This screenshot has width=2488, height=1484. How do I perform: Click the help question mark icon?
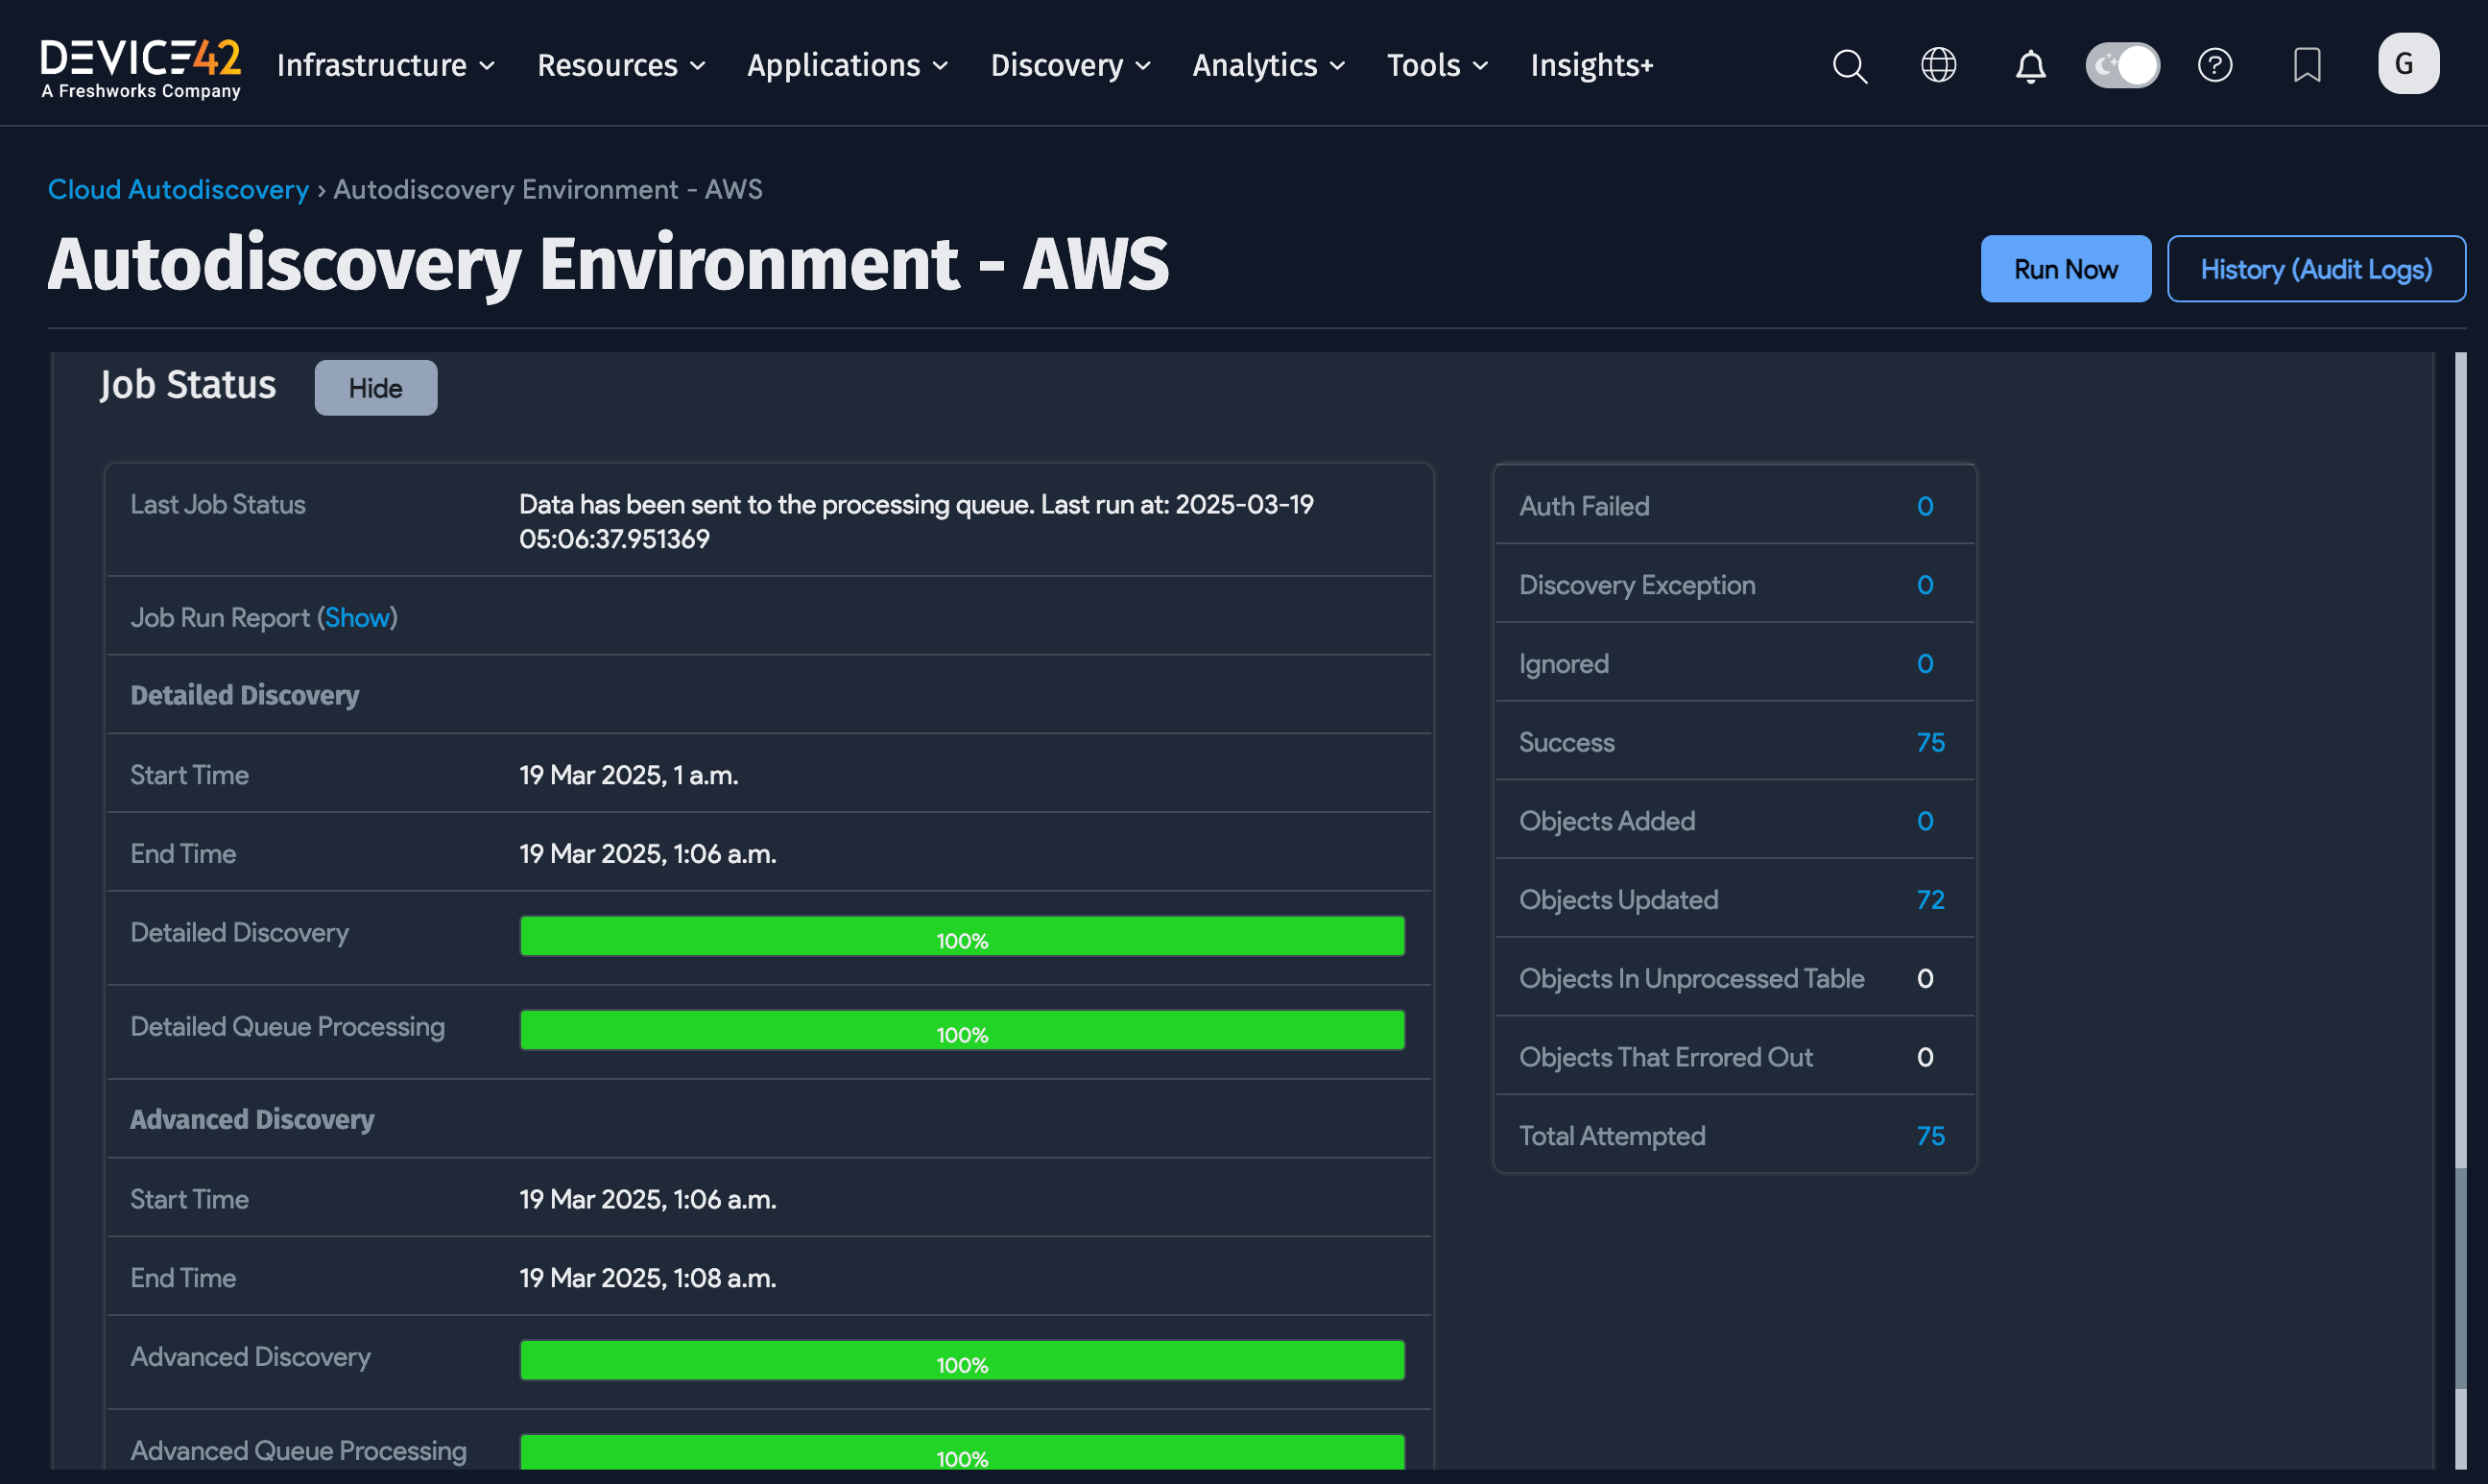click(2214, 66)
